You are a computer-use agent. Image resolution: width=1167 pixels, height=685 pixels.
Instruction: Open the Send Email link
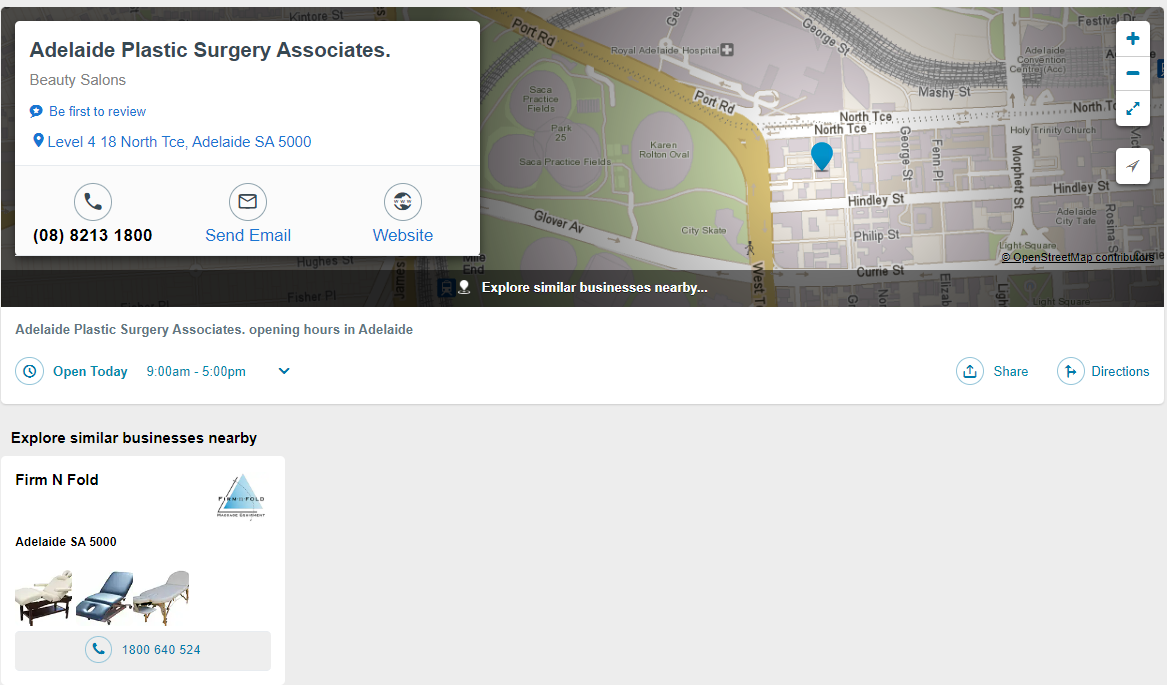pyautogui.click(x=248, y=235)
